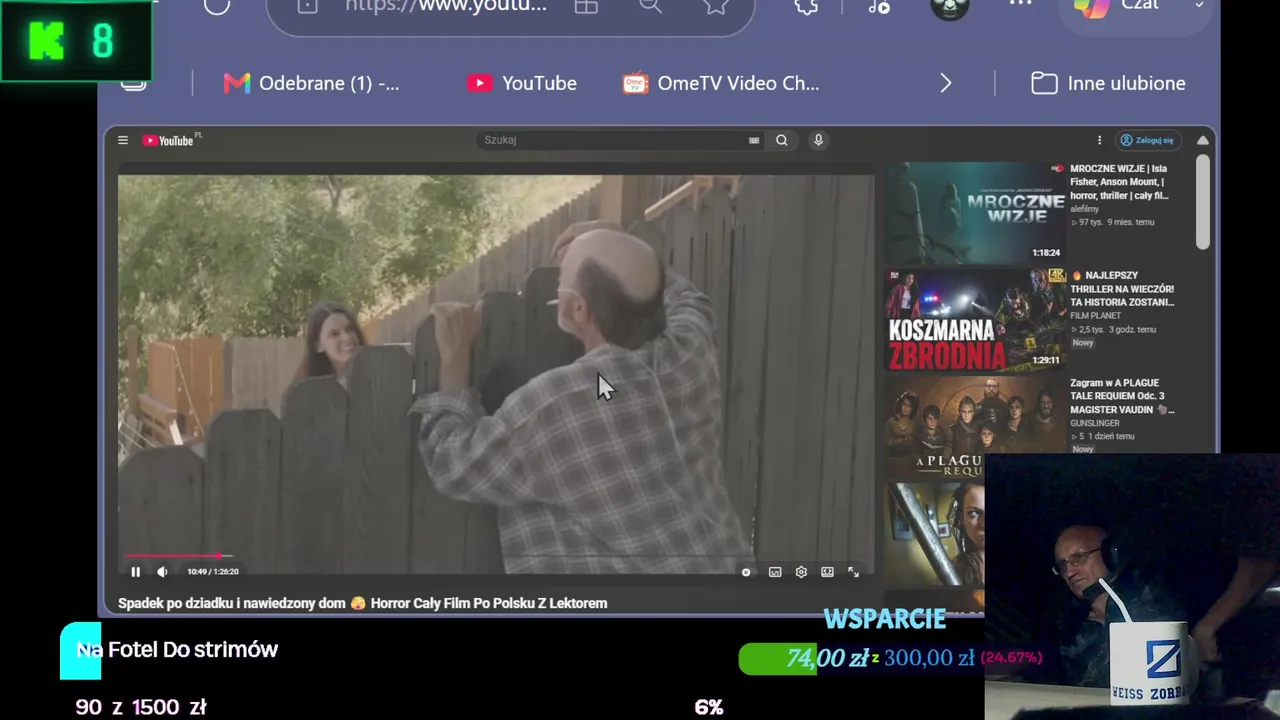Click the page vertical scrollbar thumb
The image size is (1280, 720).
(x=1203, y=200)
